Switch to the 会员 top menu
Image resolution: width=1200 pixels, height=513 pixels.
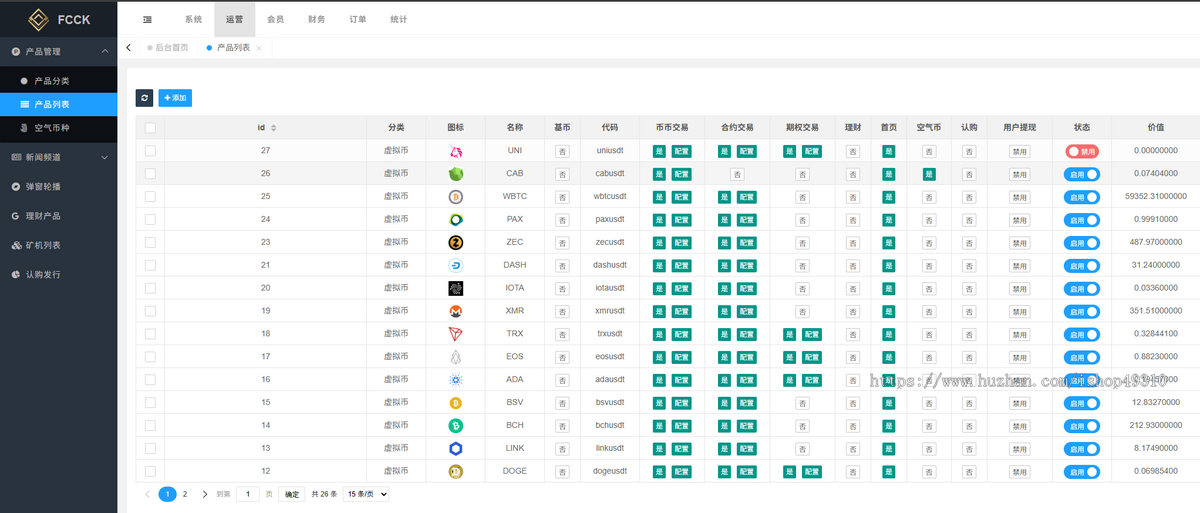tap(275, 19)
